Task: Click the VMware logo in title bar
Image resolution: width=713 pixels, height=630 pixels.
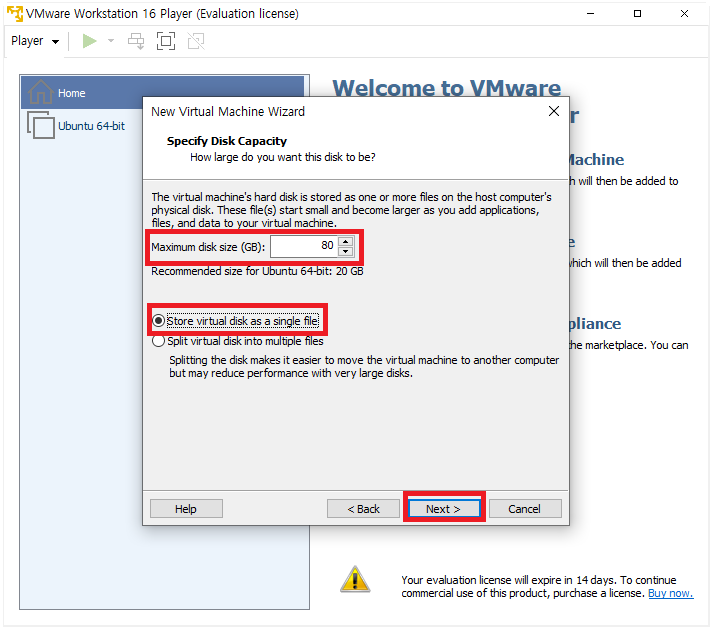Action: click(15, 13)
